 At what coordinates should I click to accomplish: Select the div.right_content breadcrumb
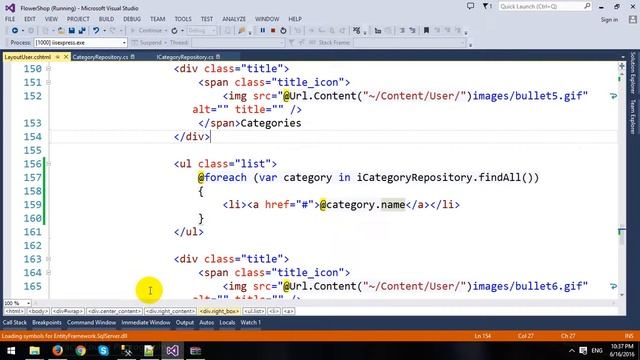(x=170, y=311)
